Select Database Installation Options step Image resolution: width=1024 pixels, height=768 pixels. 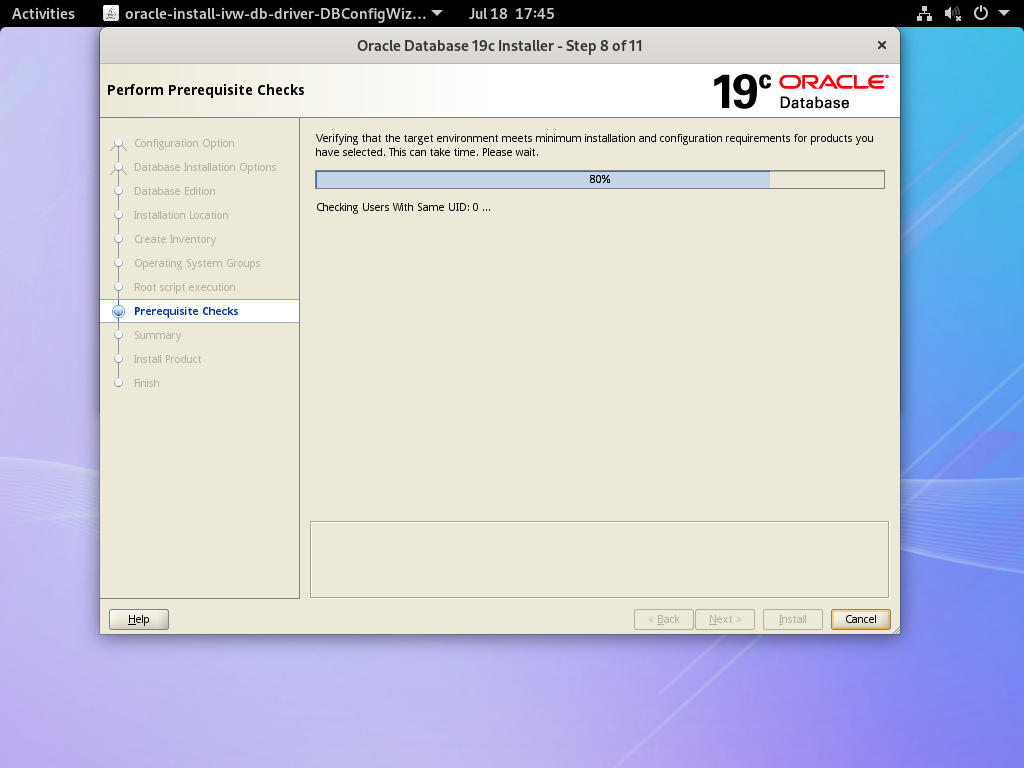205,167
